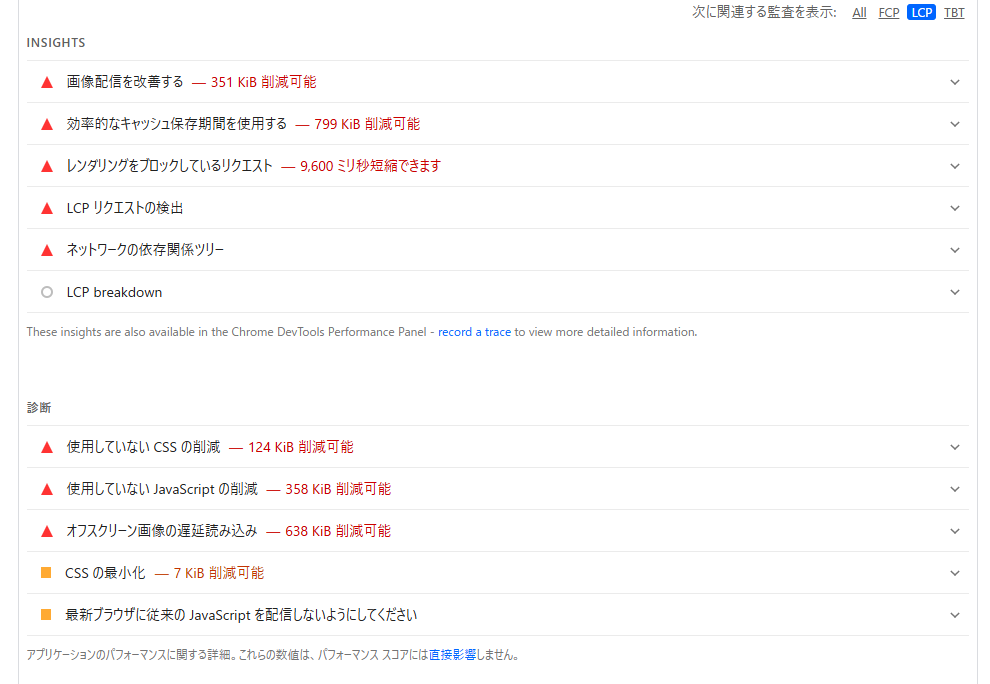
Task: Open details for オフスクリーン画像の遅延読み込み
Action: [x=953, y=531]
